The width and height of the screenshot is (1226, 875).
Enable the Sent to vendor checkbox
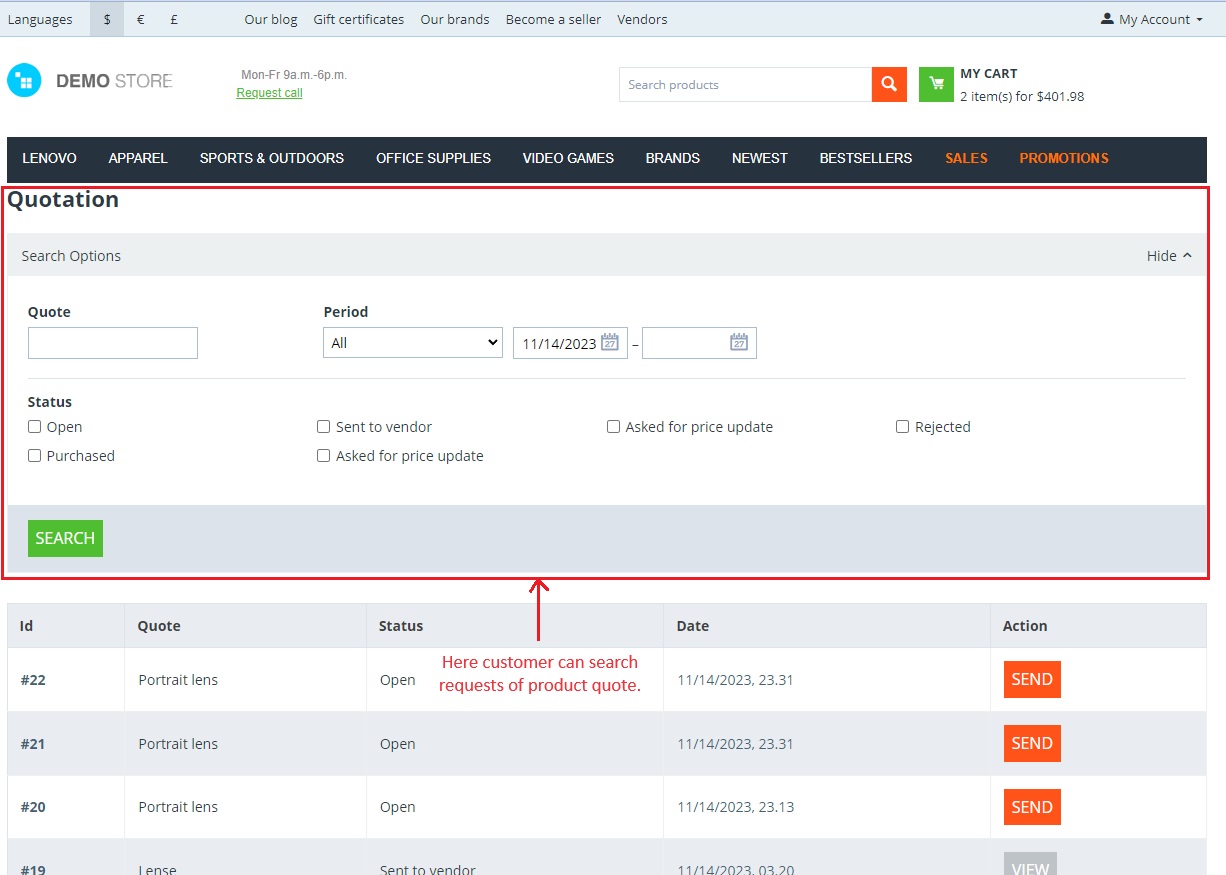pyautogui.click(x=323, y=426)
